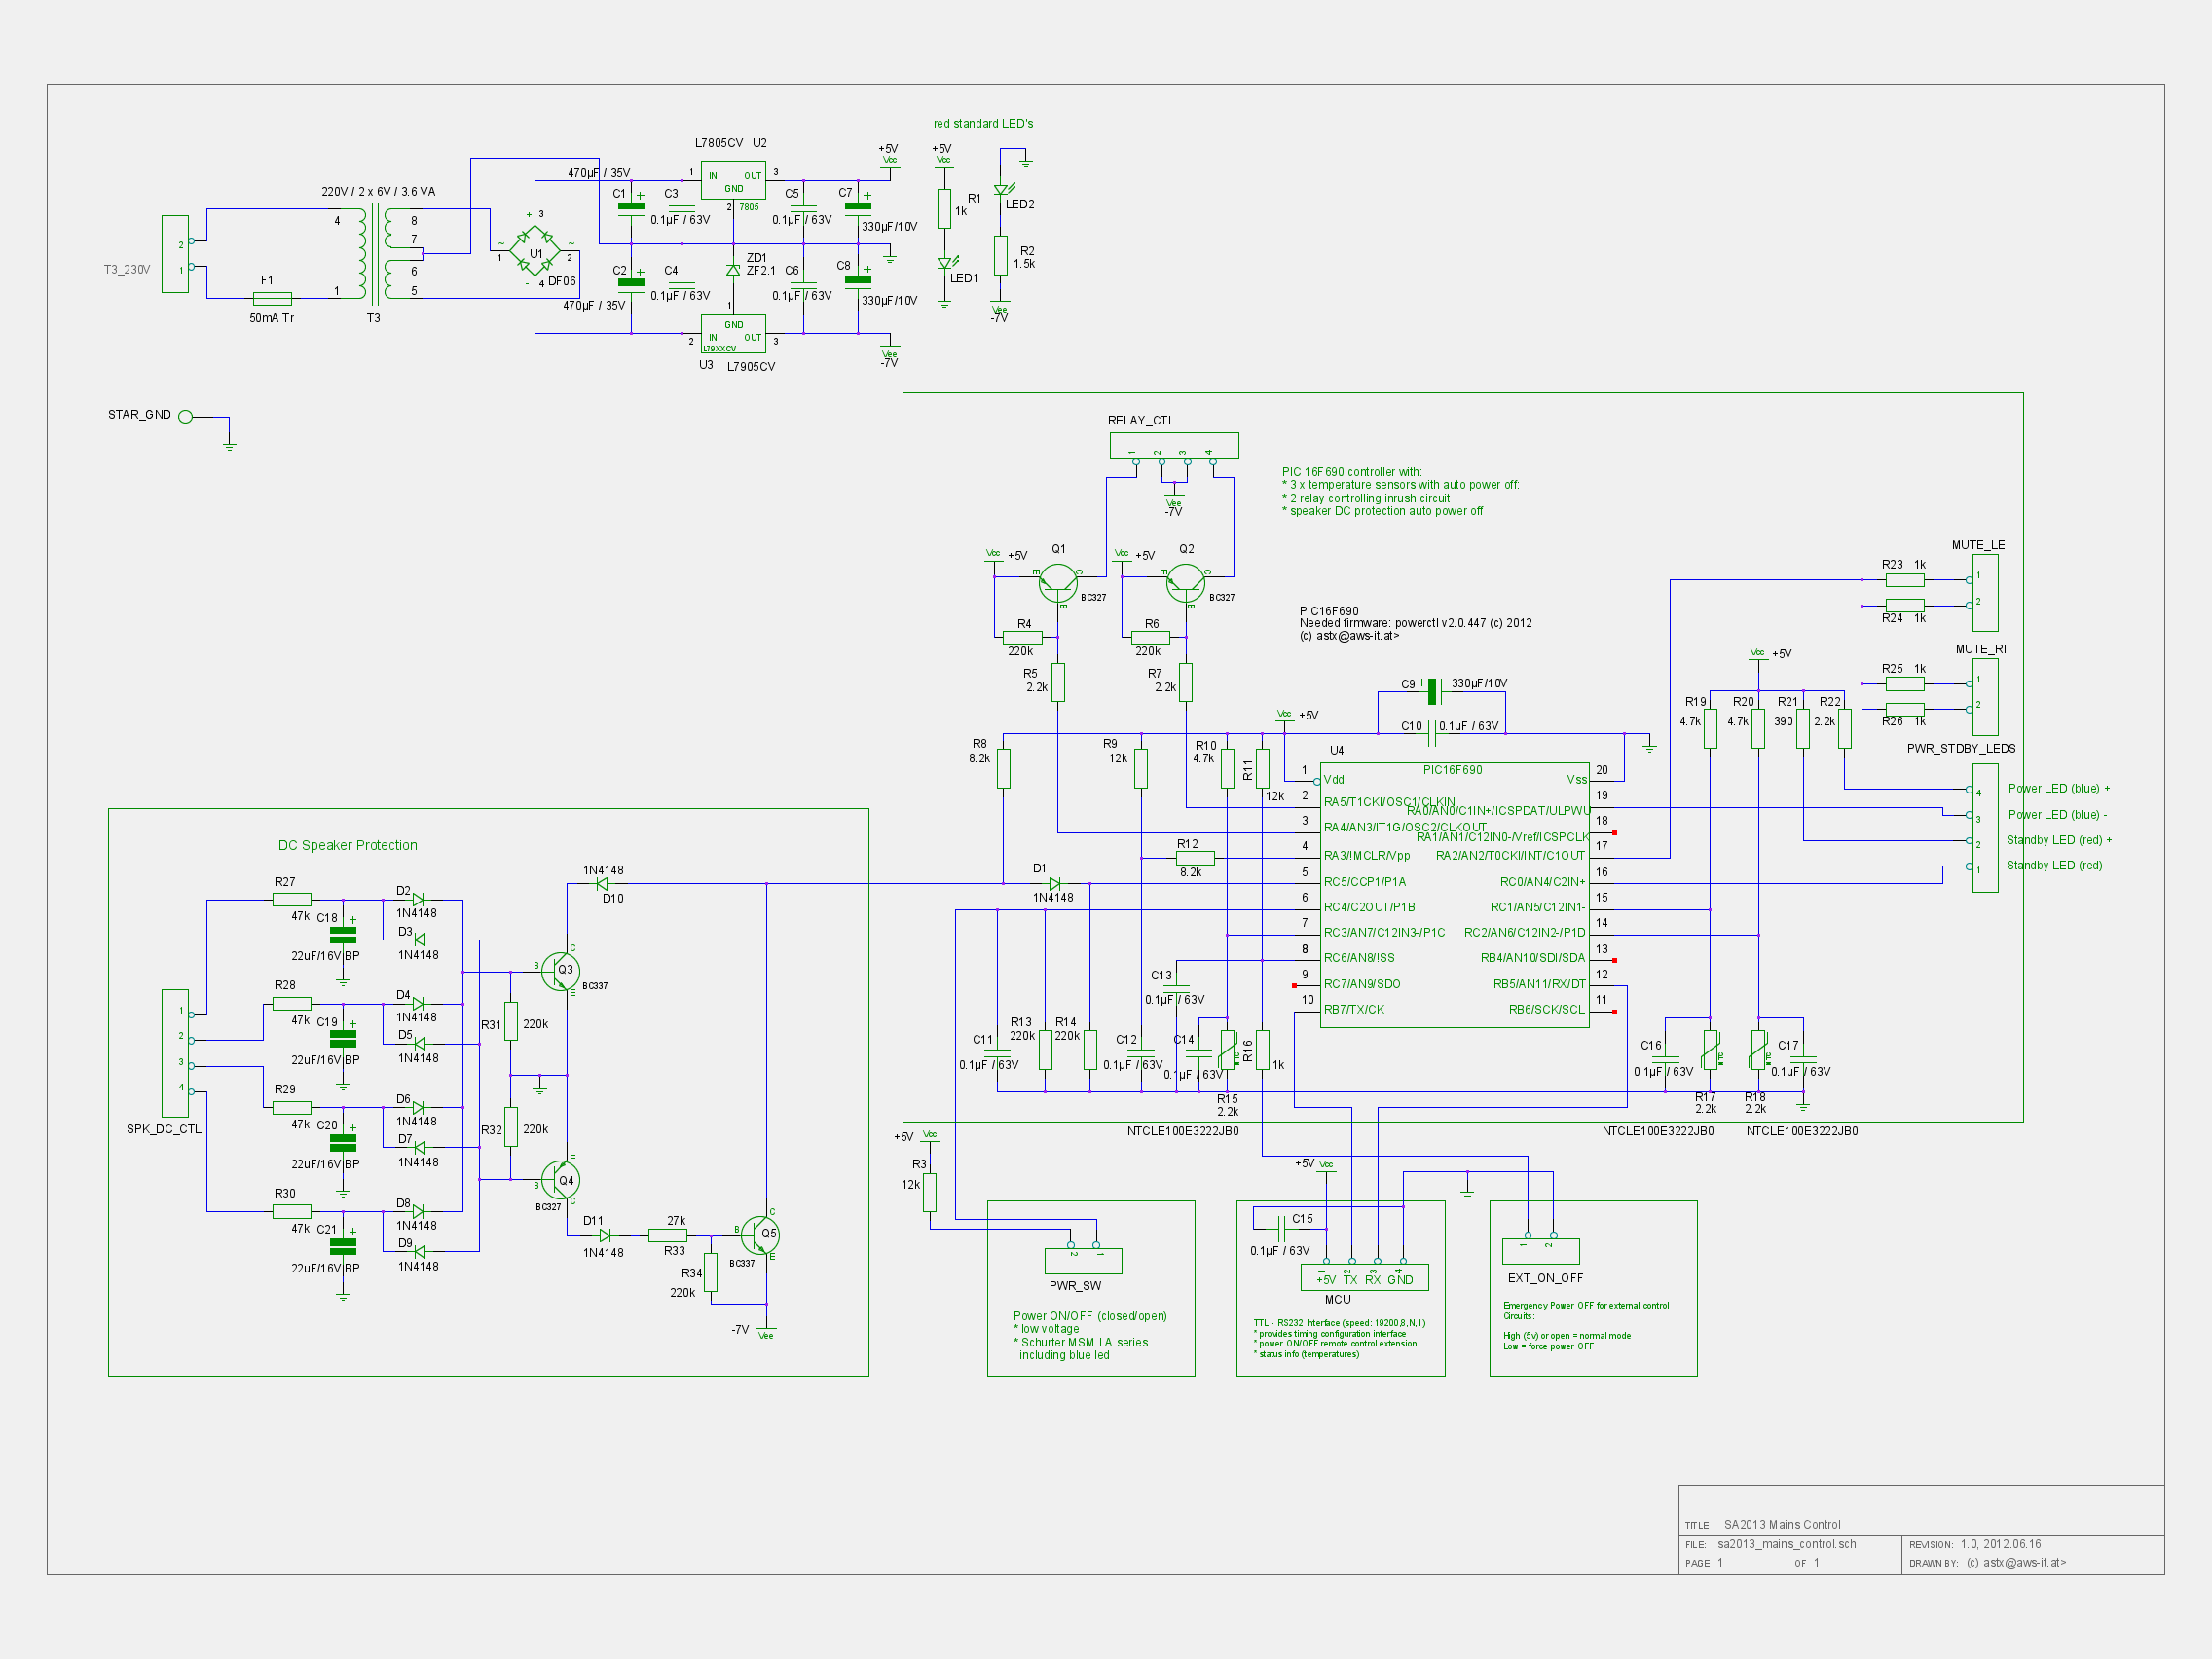Select transistor Q5 BC337
This screenshot has width=2212, height=1659.
[760, 1234]
